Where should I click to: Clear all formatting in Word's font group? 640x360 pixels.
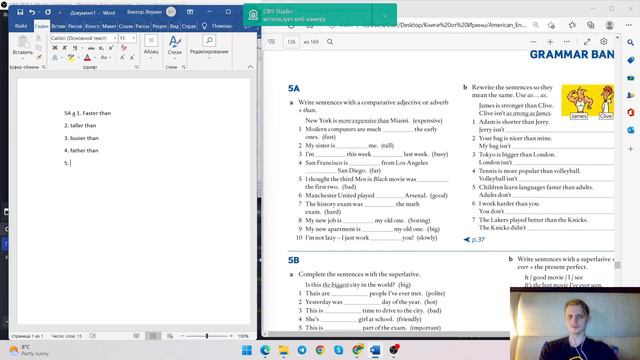coord(124,48)
